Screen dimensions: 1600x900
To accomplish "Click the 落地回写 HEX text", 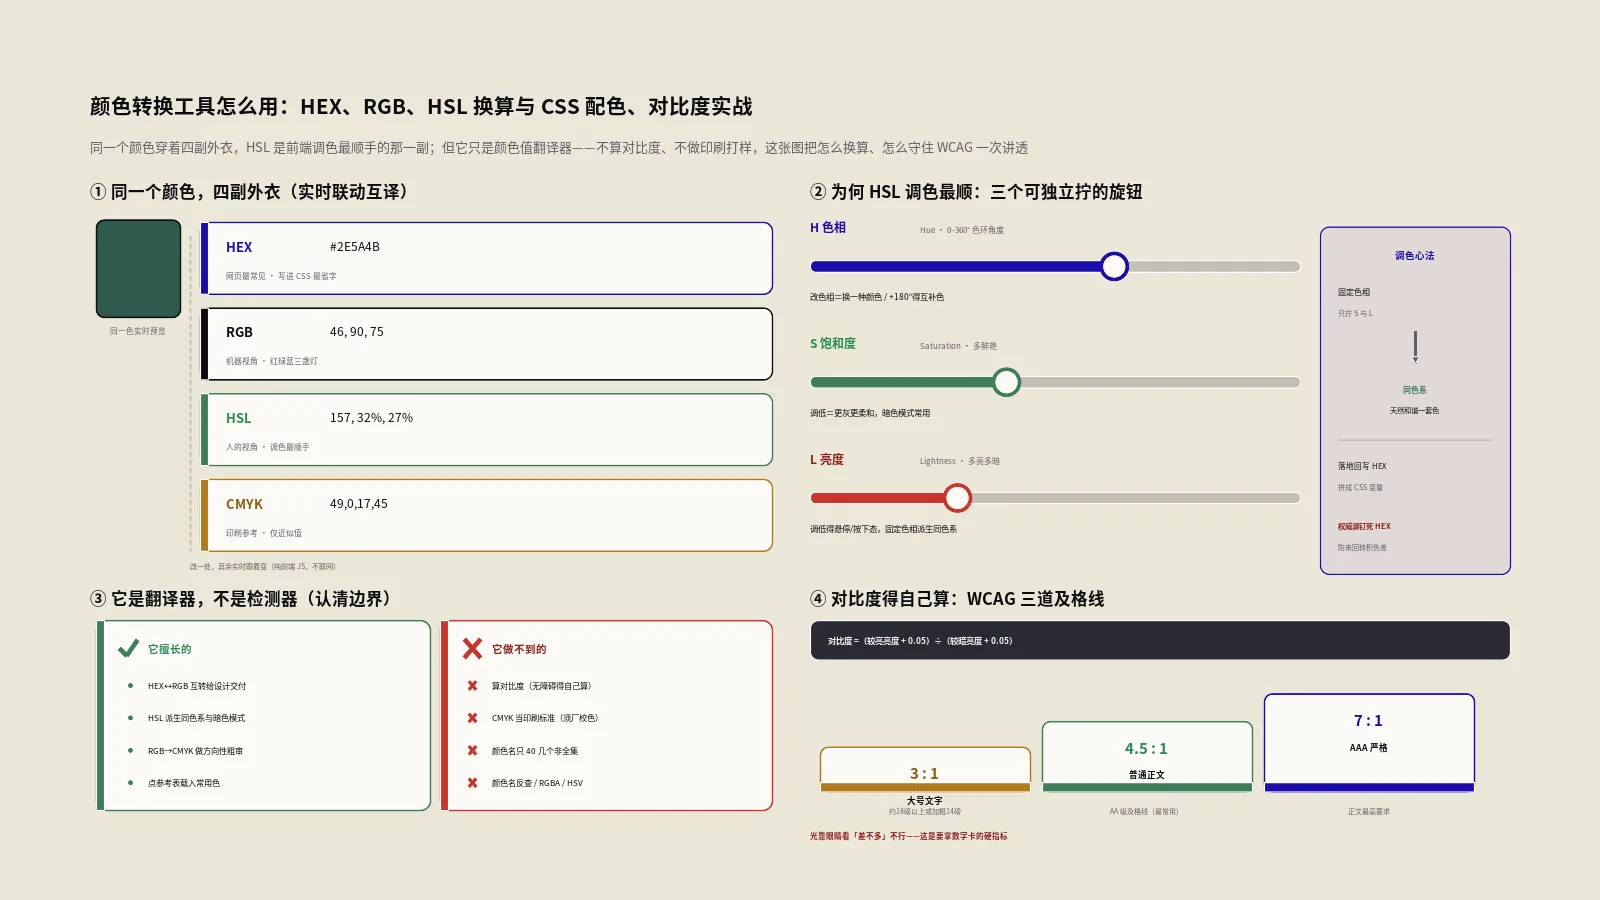I will (1362, 466).
